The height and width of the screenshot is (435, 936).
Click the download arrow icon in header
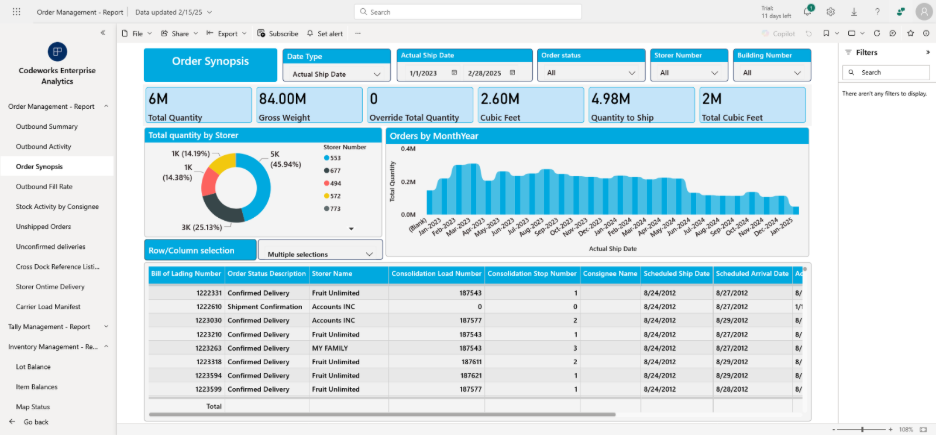(x=854, y=11)
